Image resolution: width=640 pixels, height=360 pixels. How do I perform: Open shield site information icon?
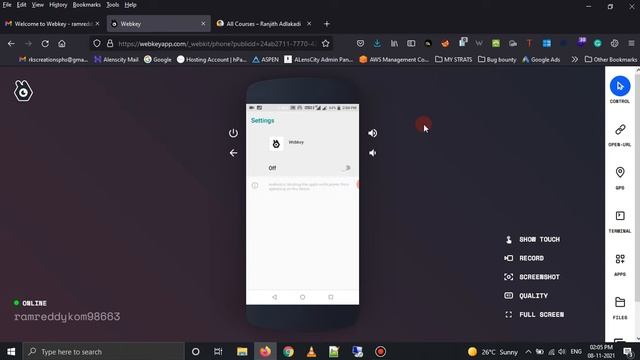(x=97, y=43)
